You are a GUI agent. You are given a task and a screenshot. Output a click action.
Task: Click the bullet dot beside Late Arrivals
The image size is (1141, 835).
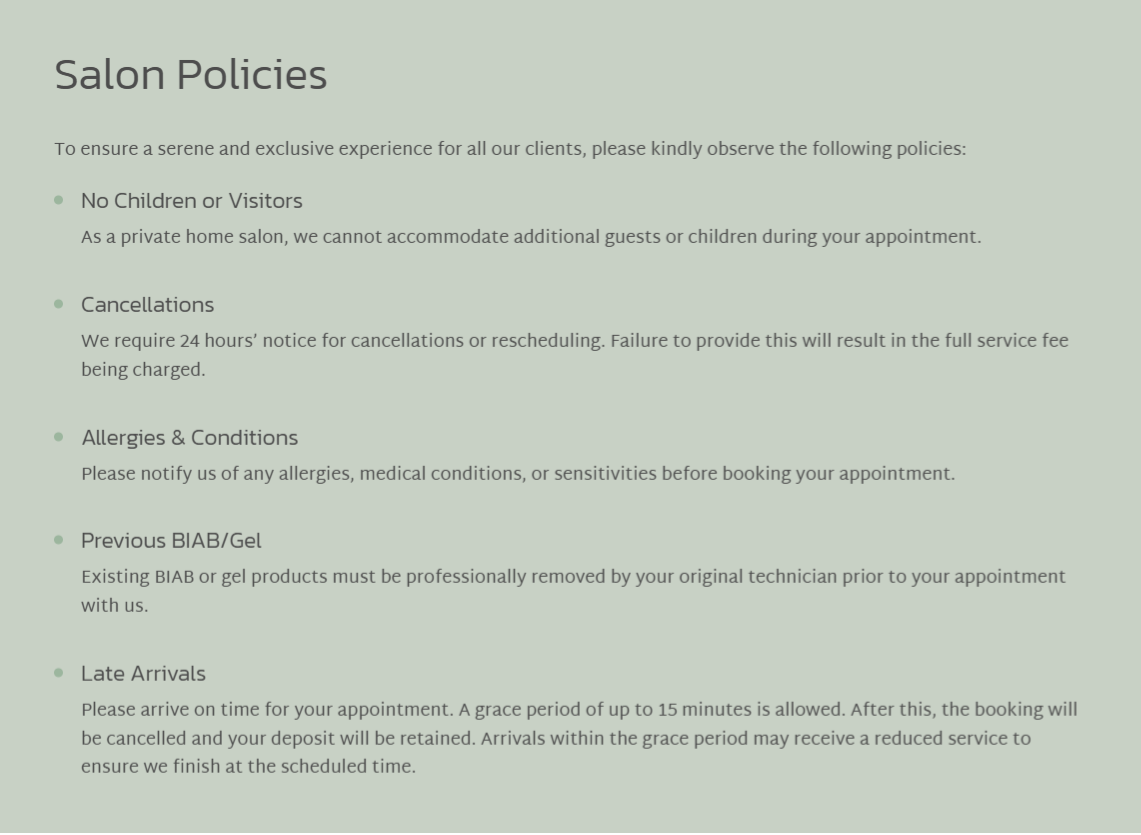59,673
